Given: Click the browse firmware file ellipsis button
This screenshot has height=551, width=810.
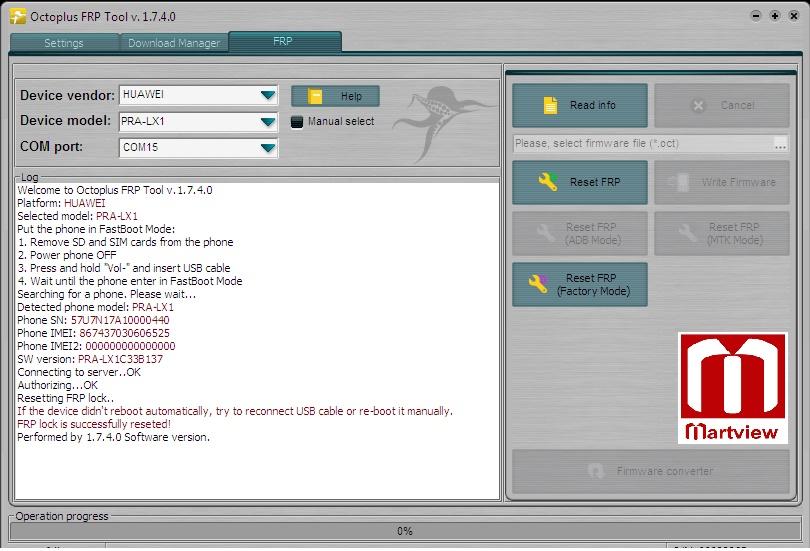Looking at the screenshot, I should [x=780, y=144].
